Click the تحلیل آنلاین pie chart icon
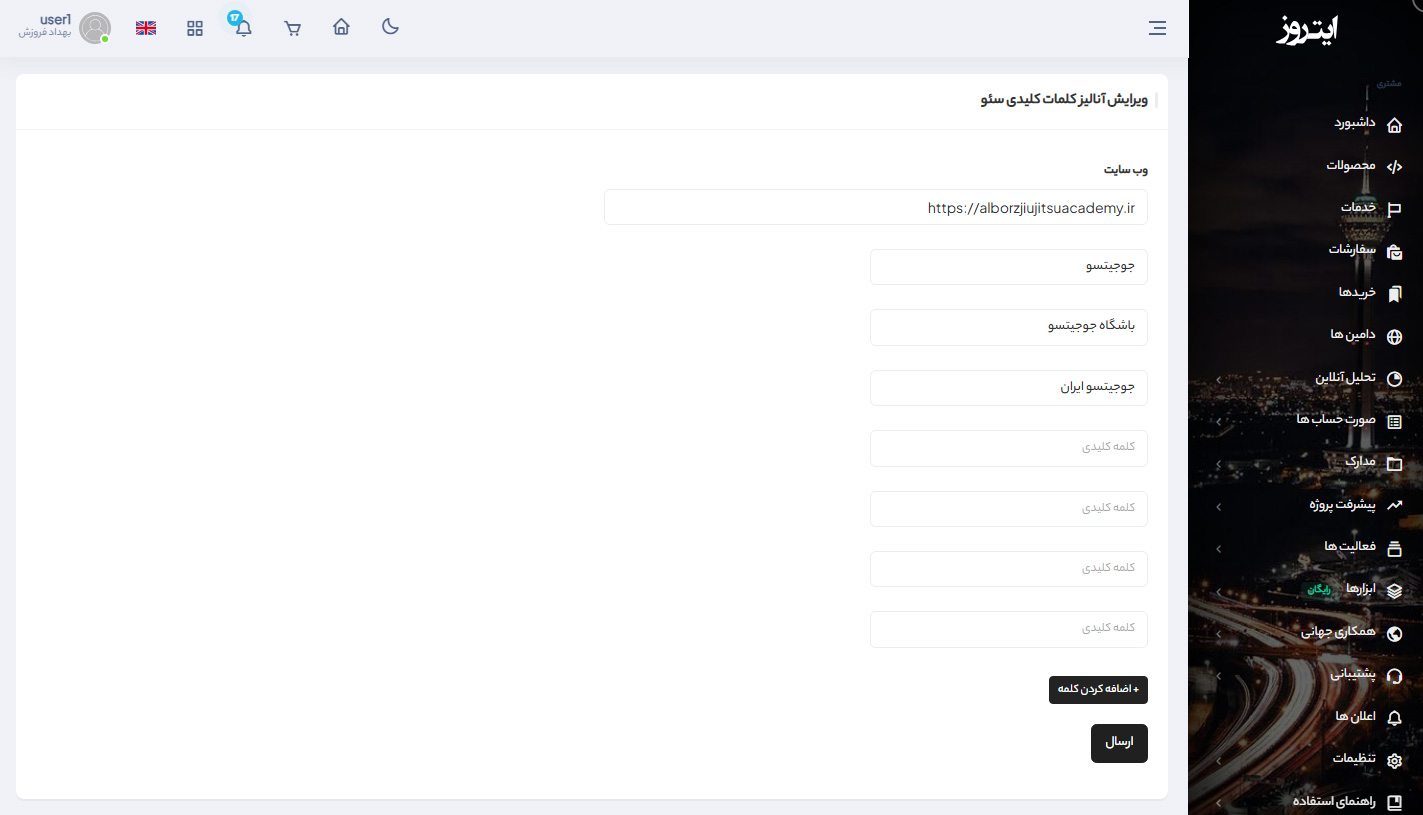This screenshot has width=1423, height=815. click(x=1395, y=379)
